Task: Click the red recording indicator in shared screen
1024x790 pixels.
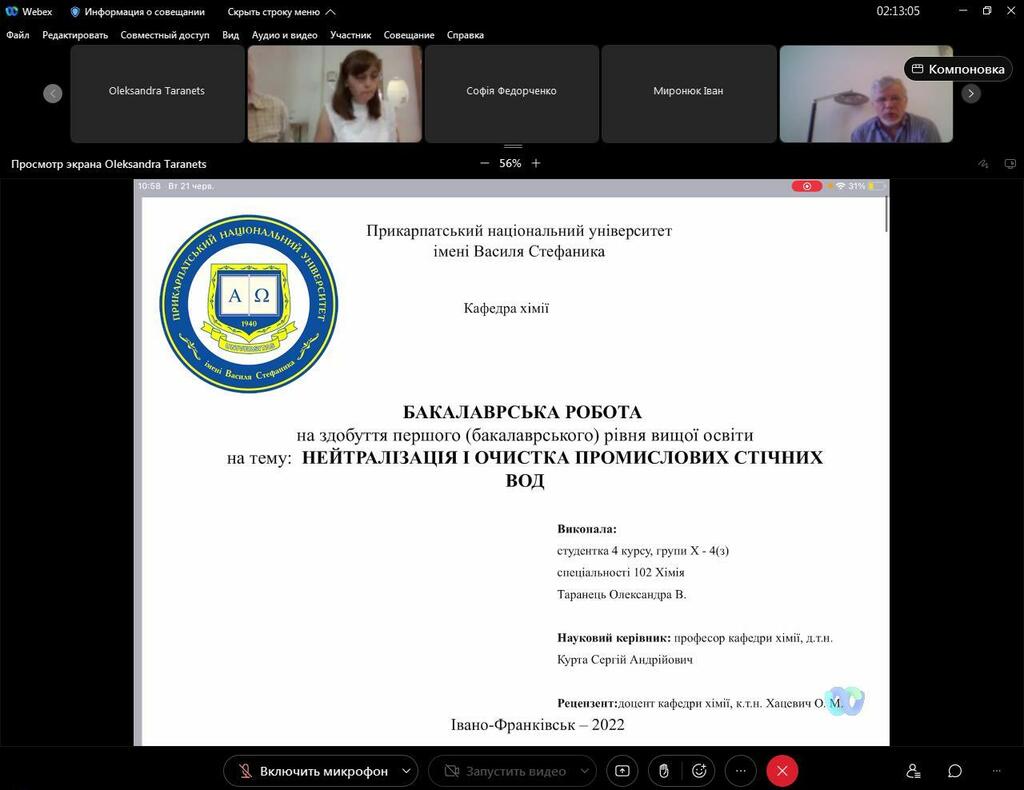Action: pyautogui.click(x=807, y=186)
